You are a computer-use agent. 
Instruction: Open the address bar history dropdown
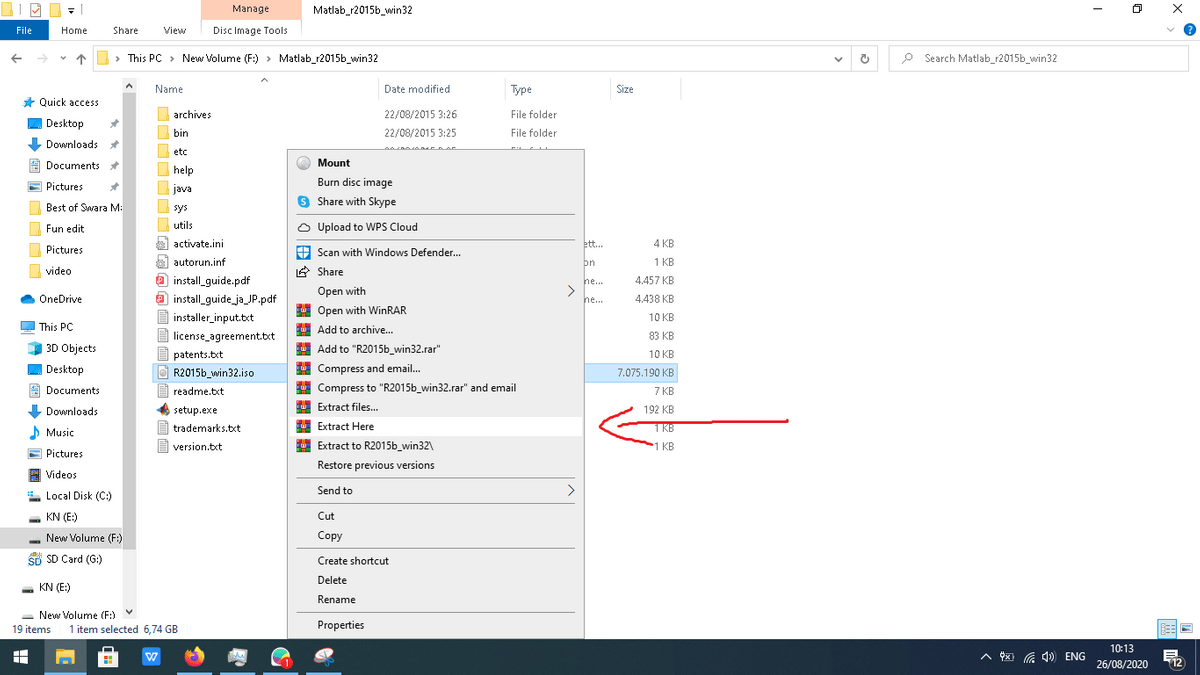tap(838, 58)
